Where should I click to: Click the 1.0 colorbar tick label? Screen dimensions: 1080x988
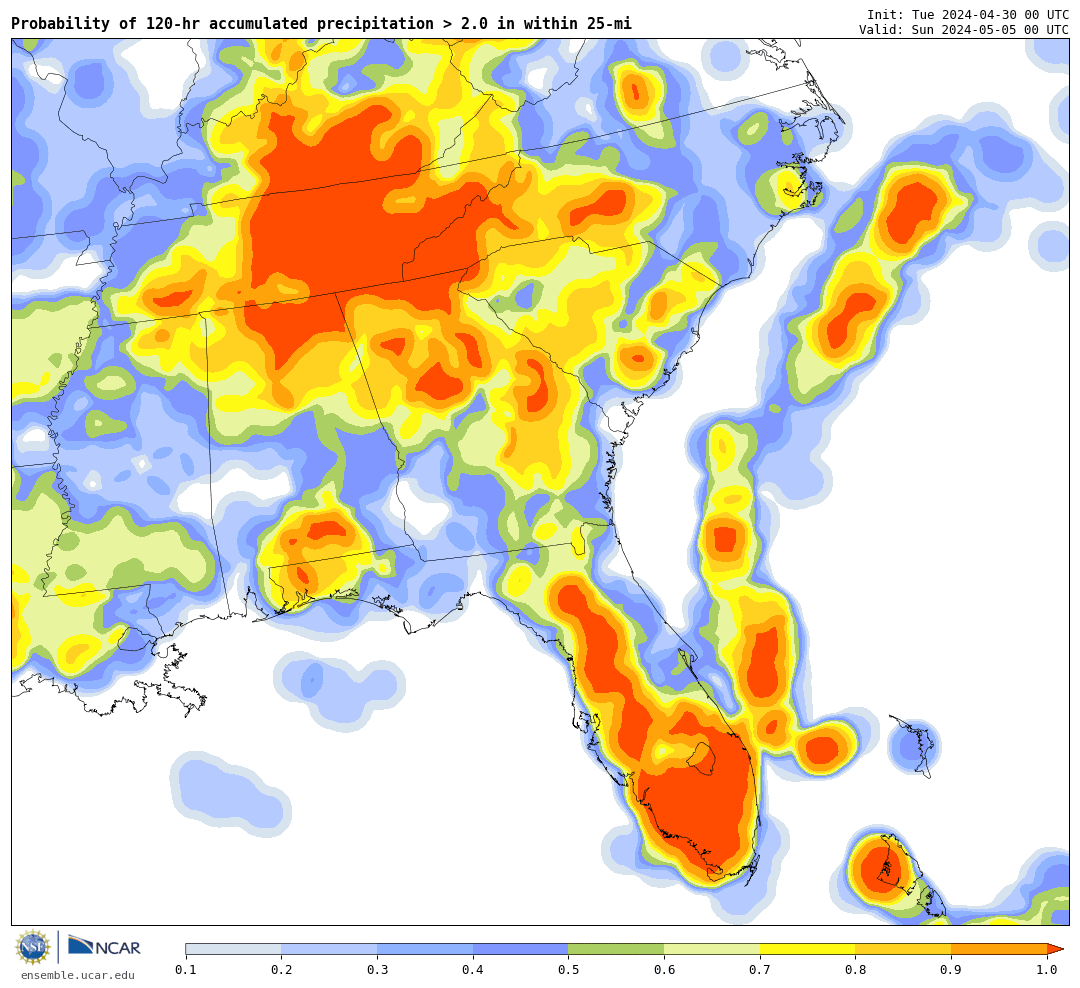pyautogui.click(x=1047, y=969)
